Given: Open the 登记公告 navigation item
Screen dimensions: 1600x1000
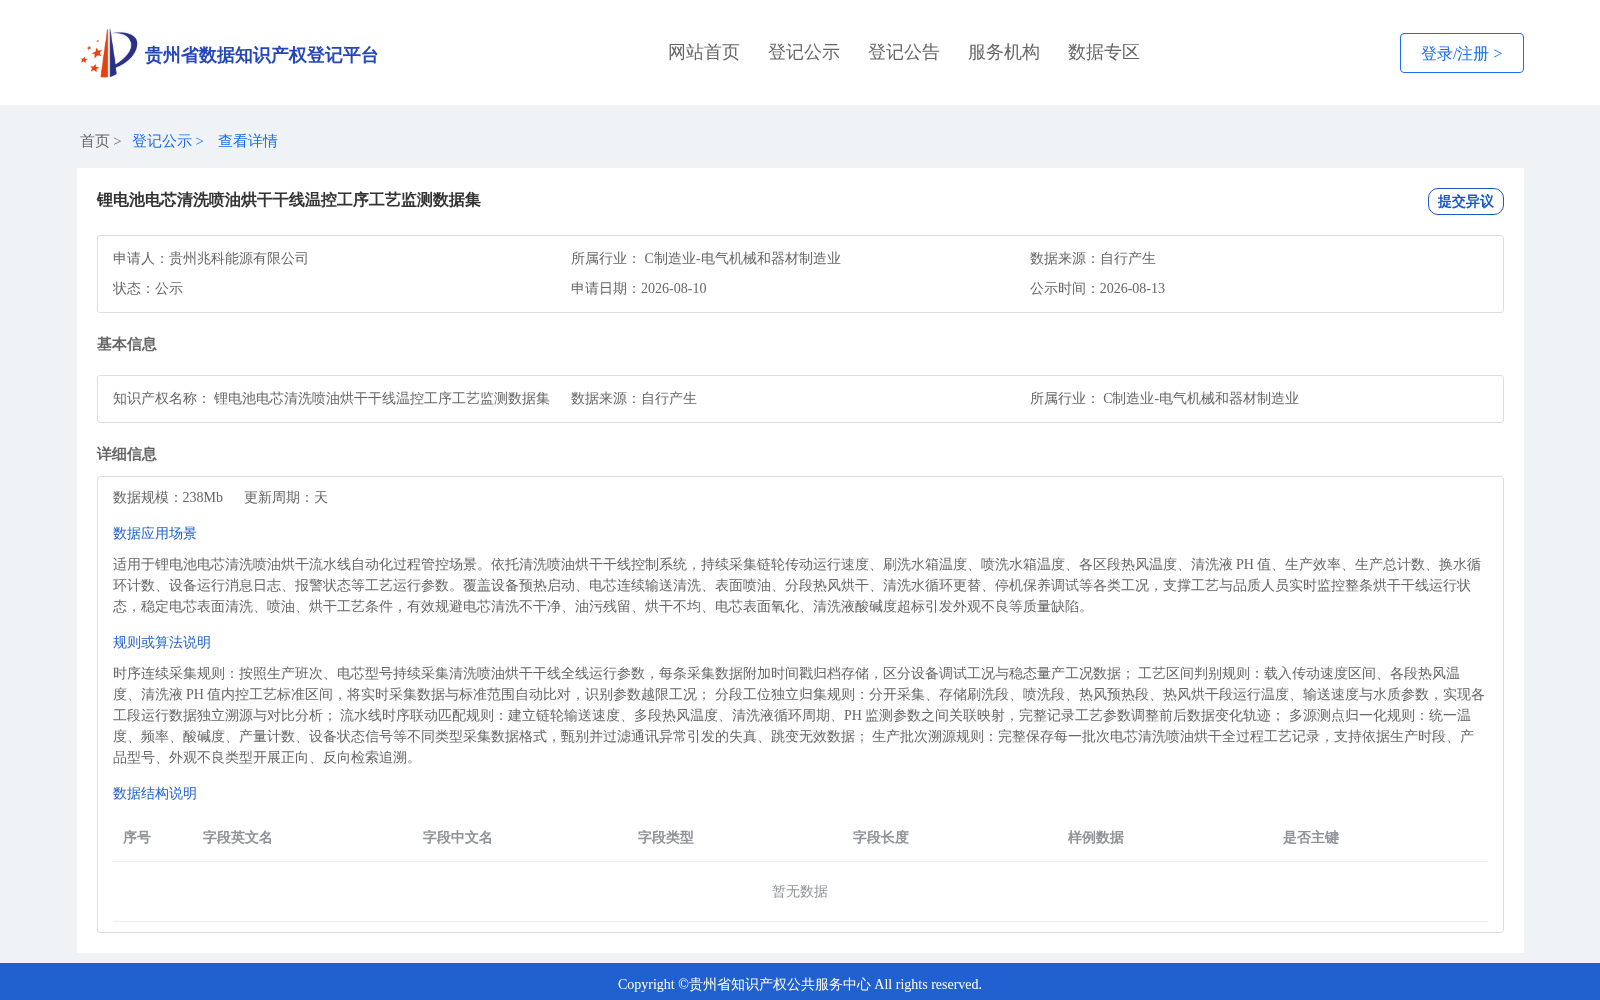Looking at the screenshot, I should click(x=904, y=52).
